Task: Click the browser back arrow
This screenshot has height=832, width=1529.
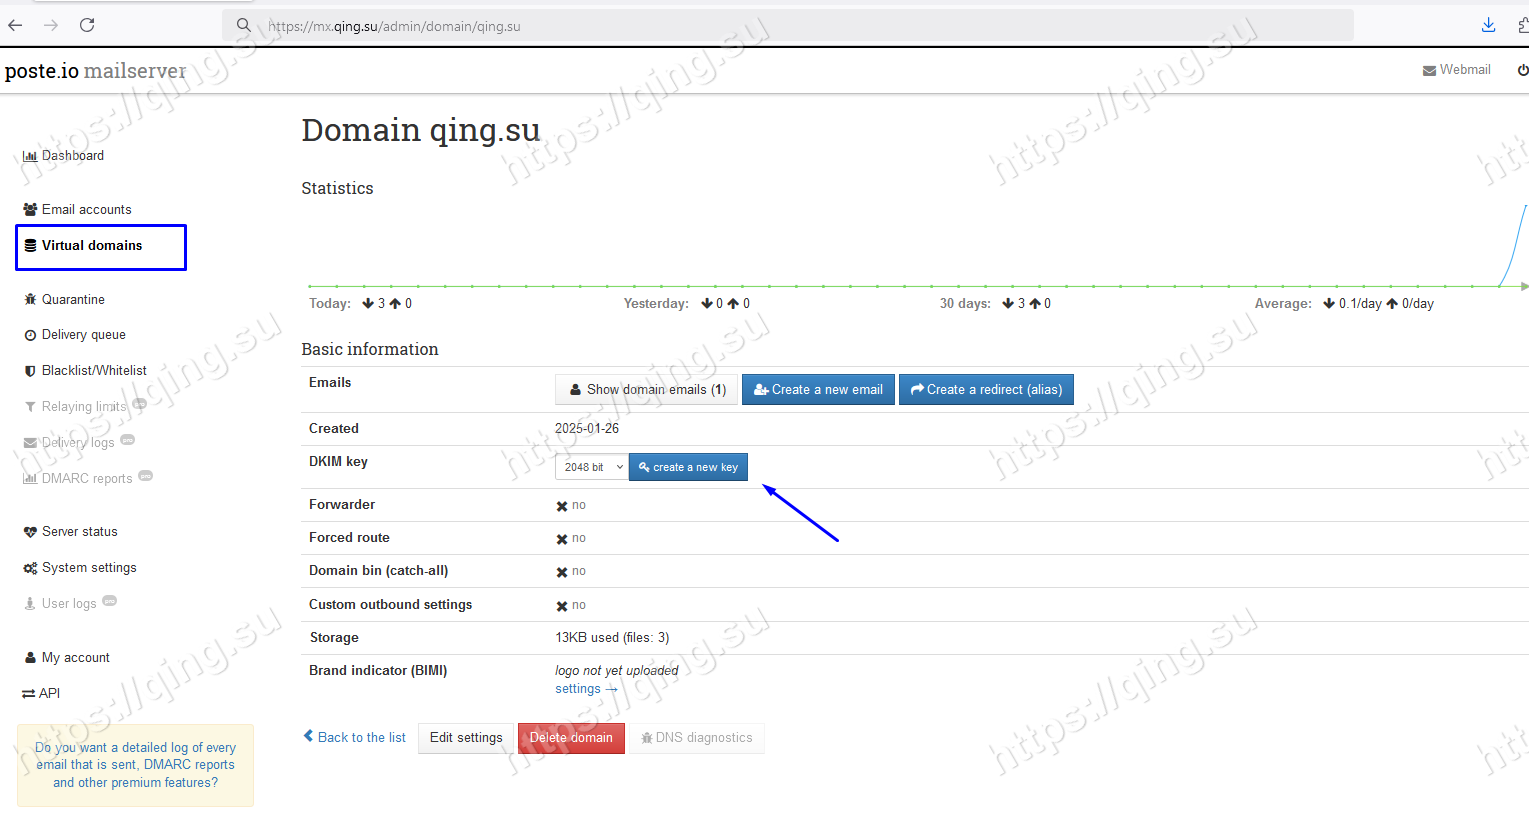Action: (15, 25)
